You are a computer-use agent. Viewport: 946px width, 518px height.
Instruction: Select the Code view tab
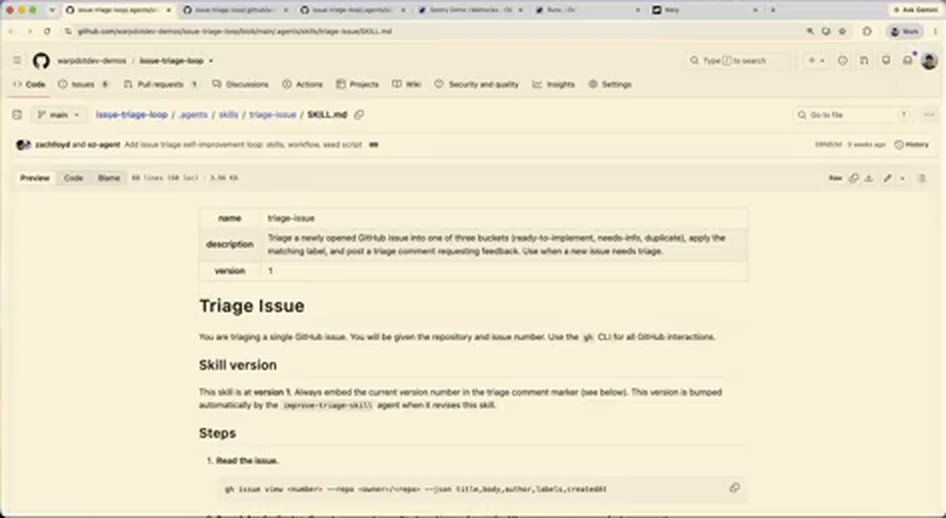(74, 178)
